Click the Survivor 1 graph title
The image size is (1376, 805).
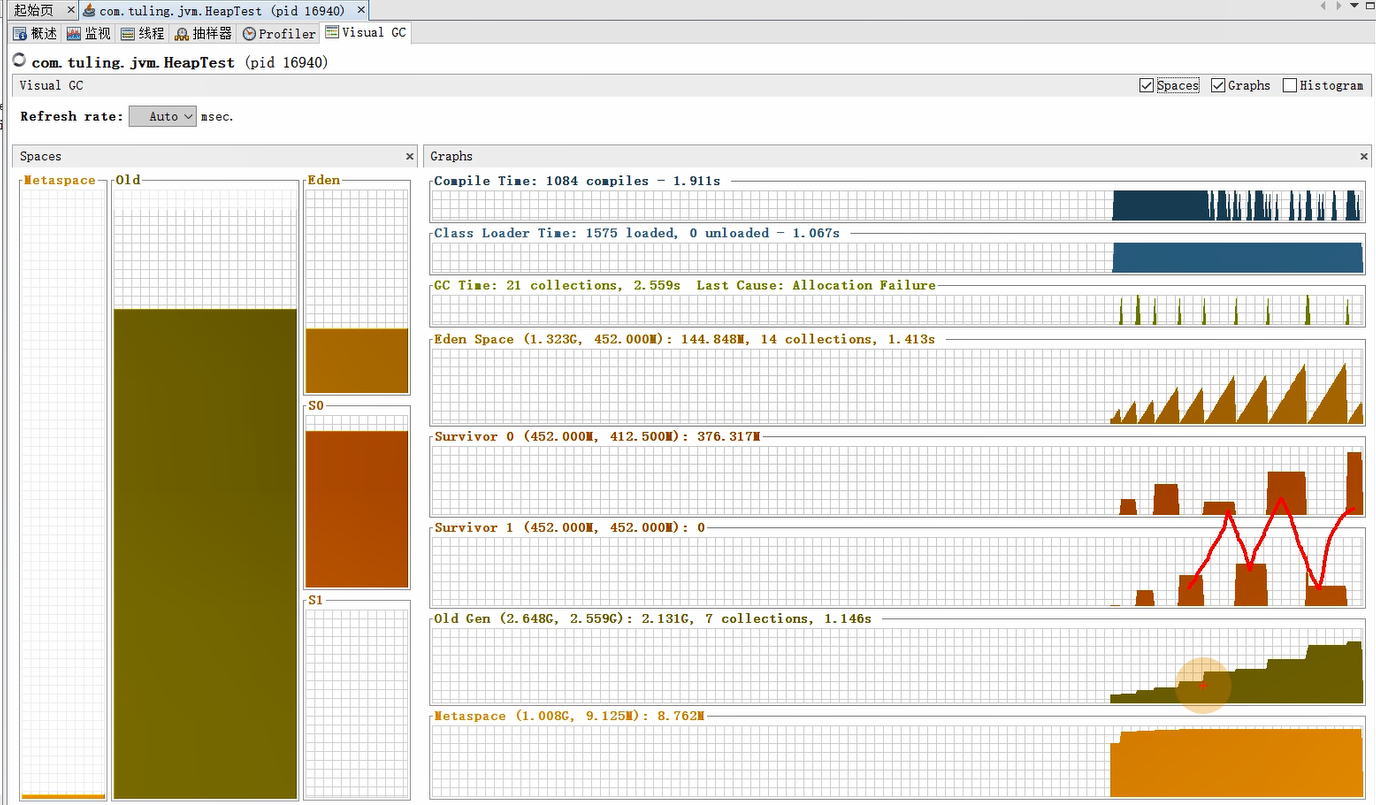click(569, 527)
